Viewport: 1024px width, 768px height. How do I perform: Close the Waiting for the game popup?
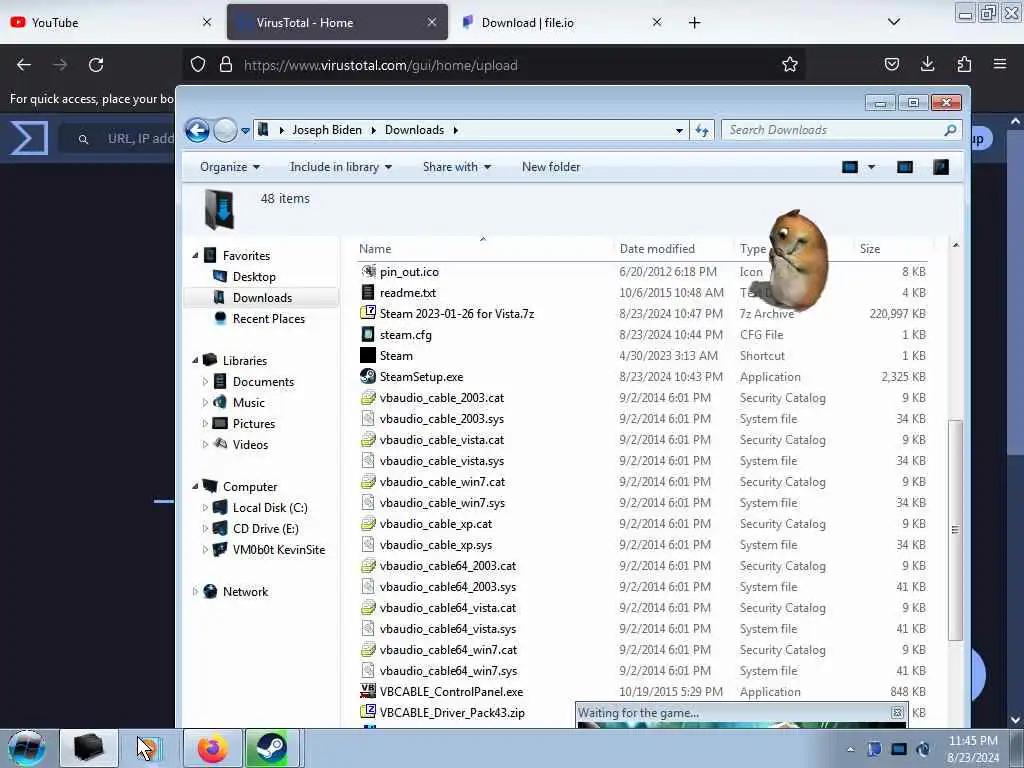pos(897,712)
